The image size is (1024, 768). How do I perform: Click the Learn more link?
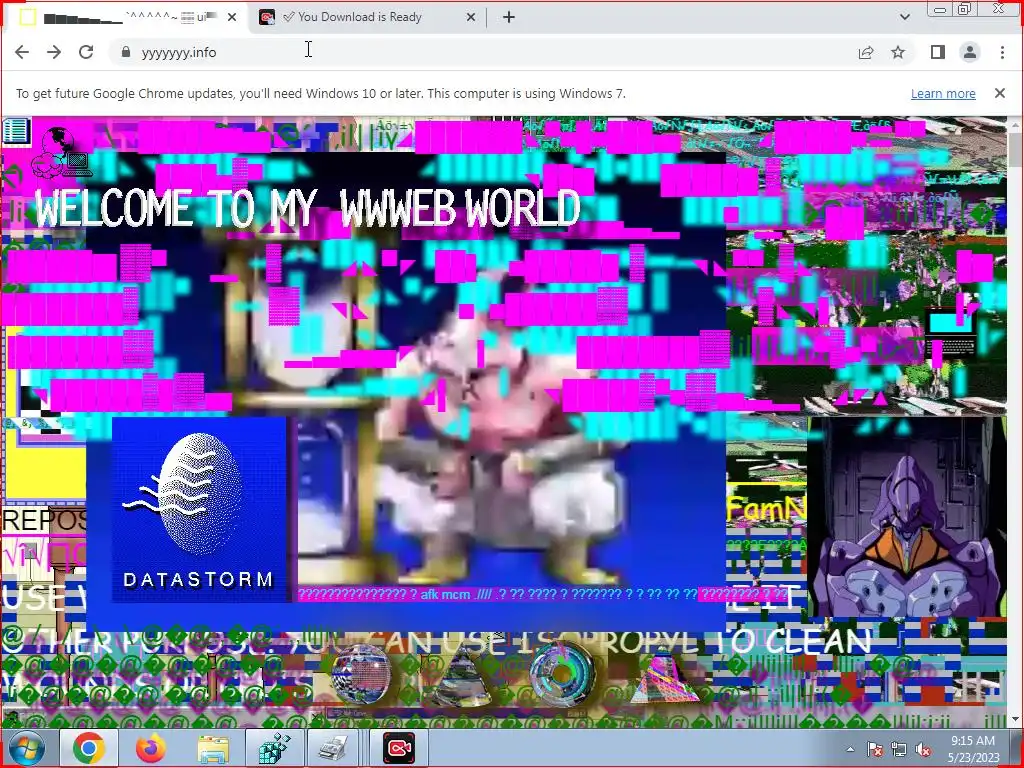click(943, 93)
